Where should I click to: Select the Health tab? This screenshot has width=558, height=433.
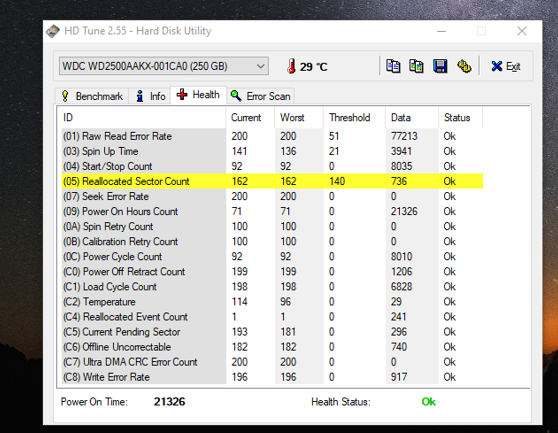pyautogui.click(x=198, y=95)
